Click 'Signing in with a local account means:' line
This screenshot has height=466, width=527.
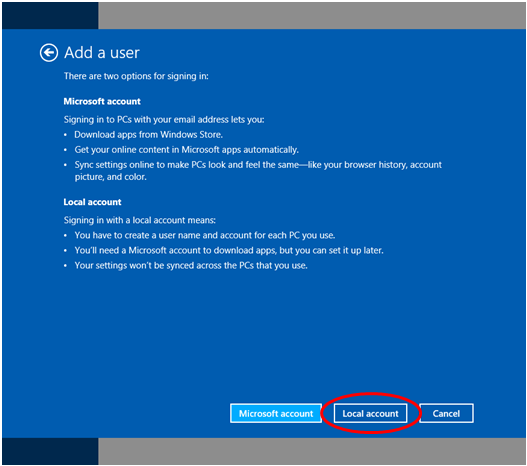pyautogui.click(x=140, y=220)
